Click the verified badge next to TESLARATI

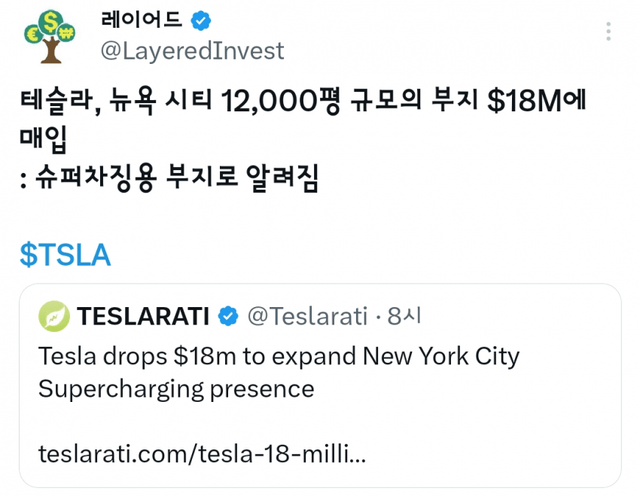[227, 317]
